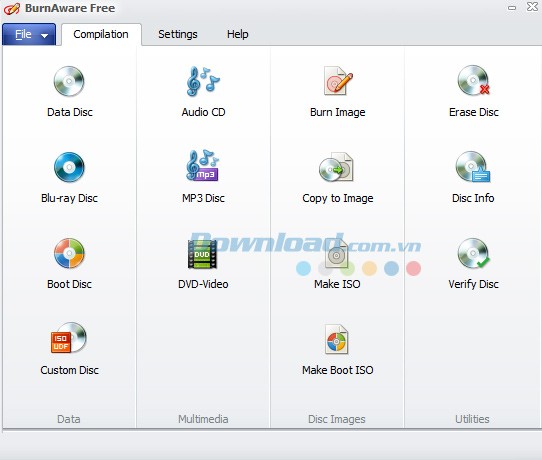This screenshot has height=460, width=542.
Task: Click the Disc Info label text
Action: point(473,198)
